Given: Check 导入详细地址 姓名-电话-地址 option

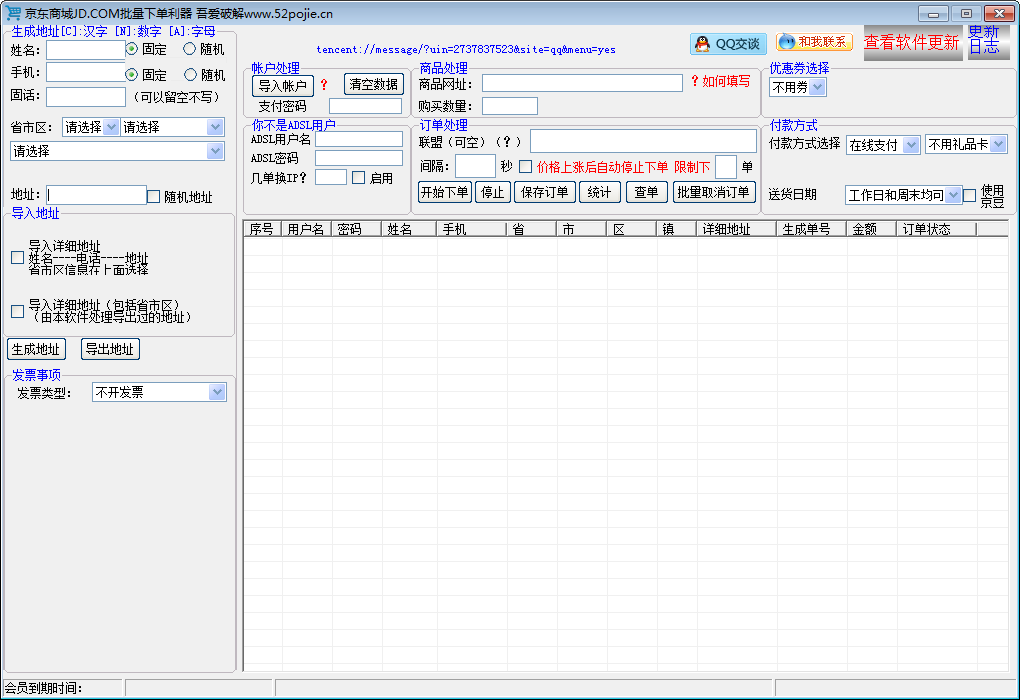Looking at the screenshot, I should click(18, 258).
